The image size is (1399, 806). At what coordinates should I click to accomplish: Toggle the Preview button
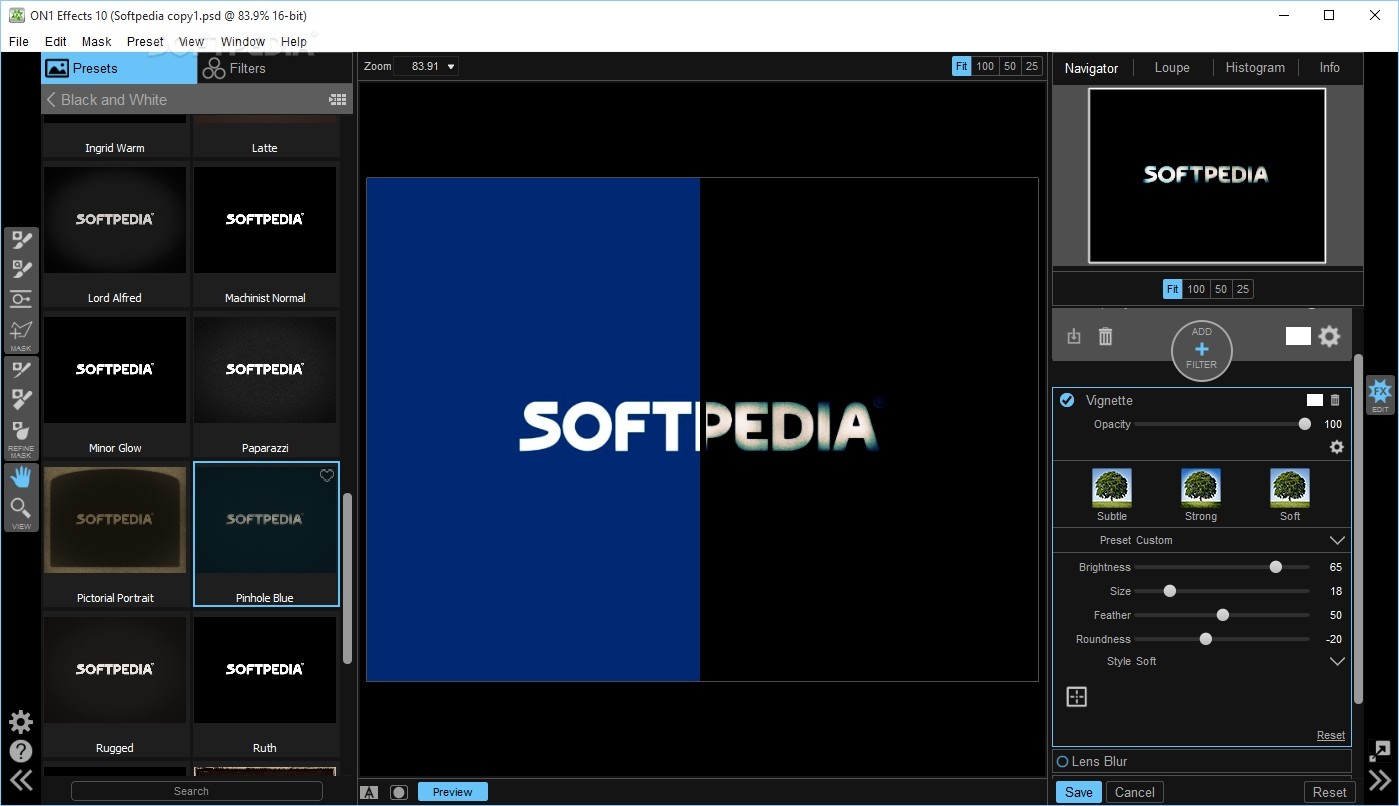(x=453, y=792)
